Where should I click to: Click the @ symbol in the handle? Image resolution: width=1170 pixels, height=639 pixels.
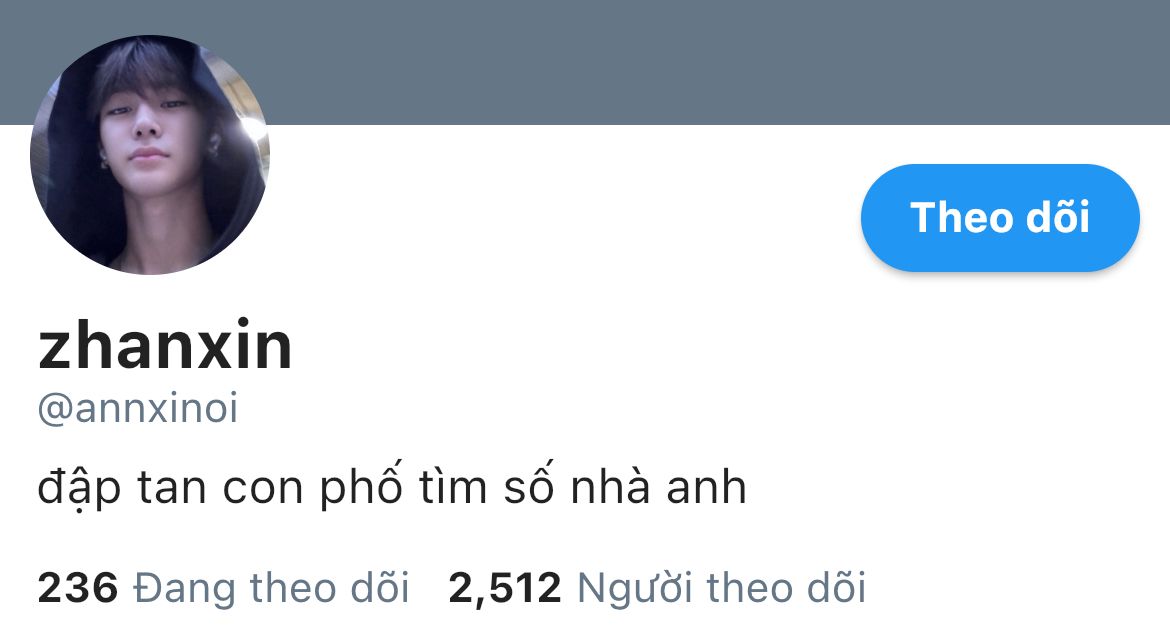(55, 410)
